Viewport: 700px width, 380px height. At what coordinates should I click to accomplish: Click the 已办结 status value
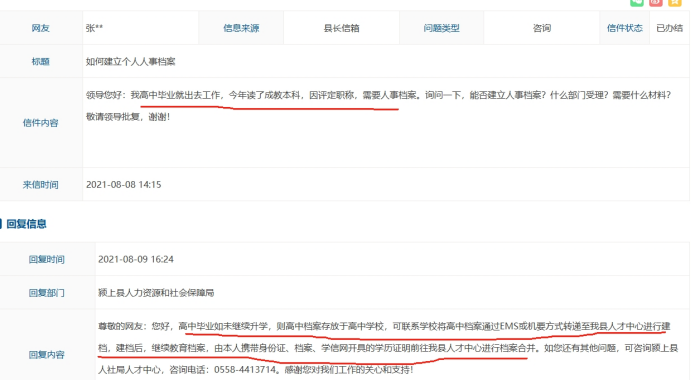tap(669, 28)
